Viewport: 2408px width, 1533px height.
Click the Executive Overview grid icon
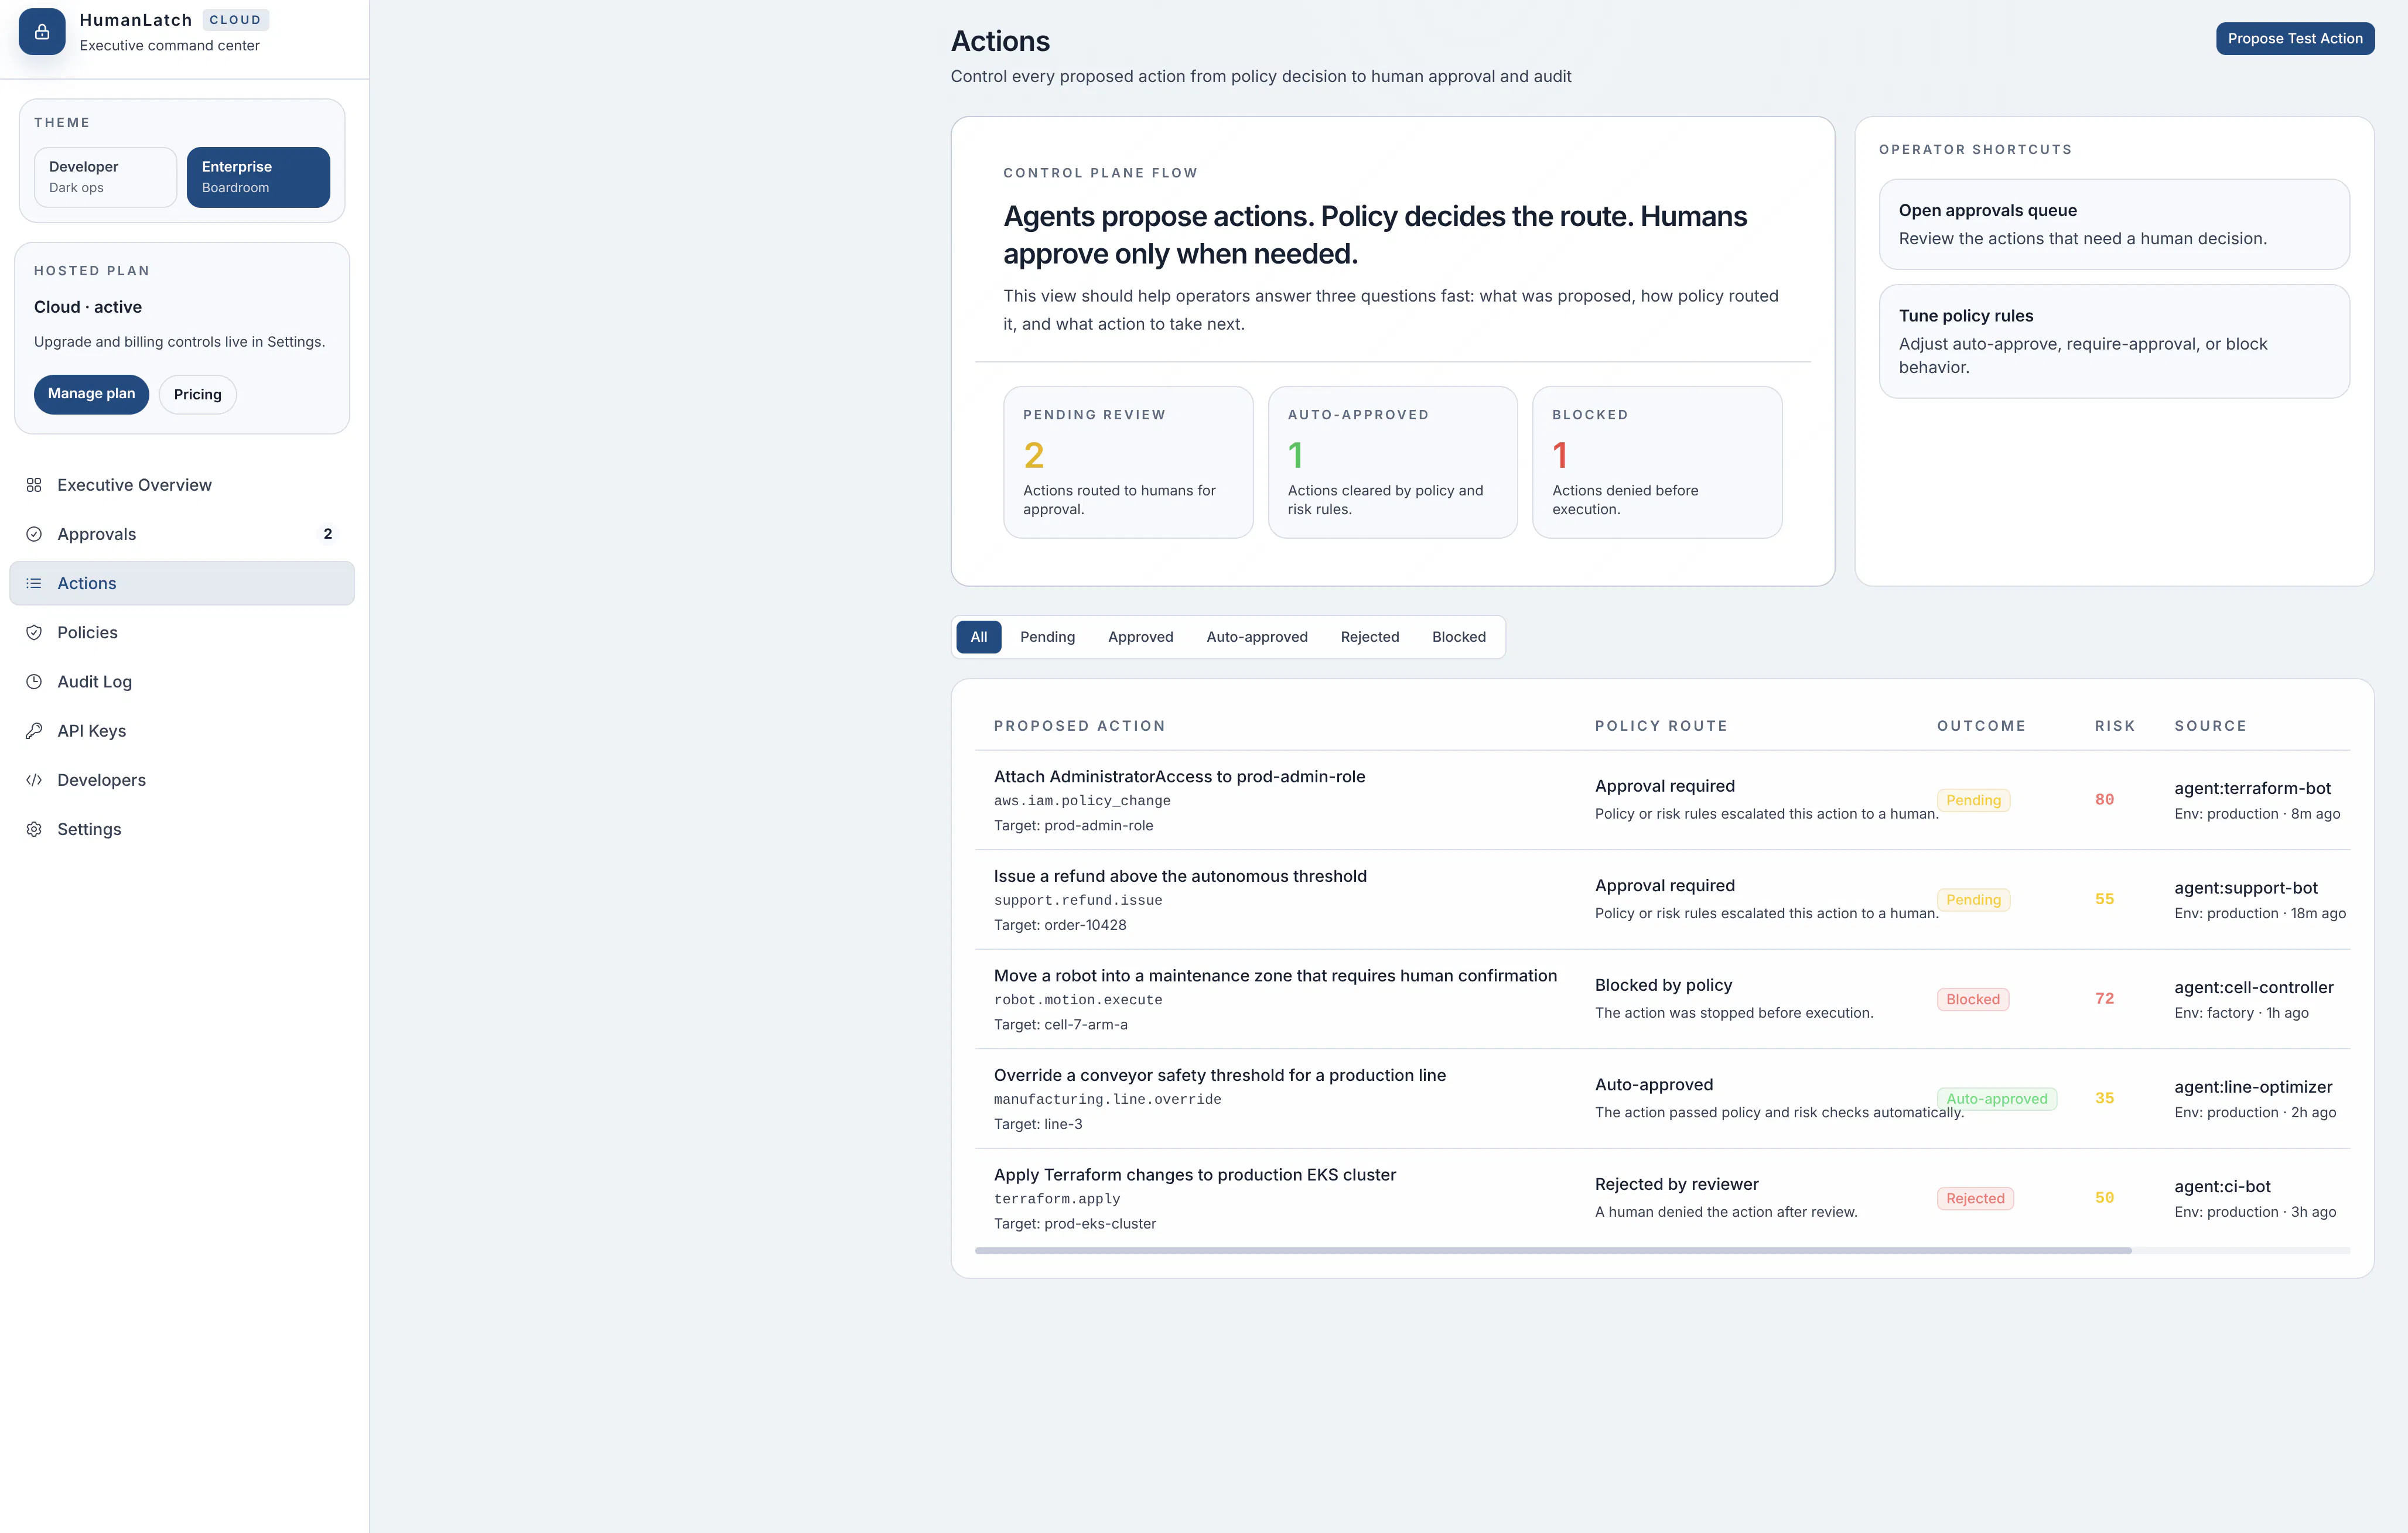34,485
